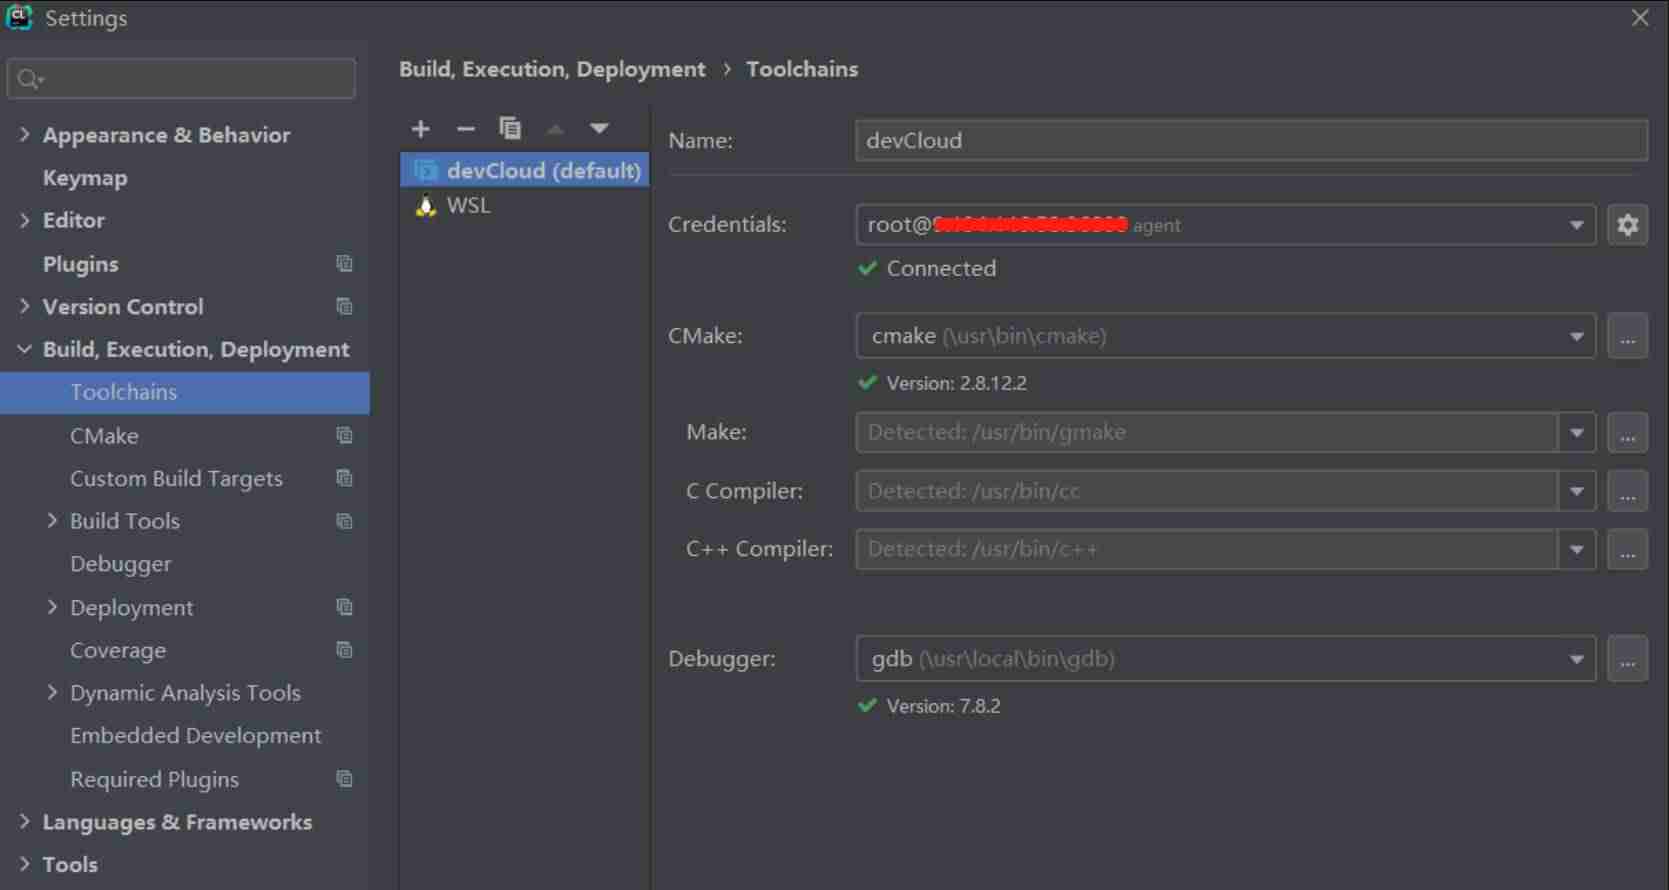Expand Languages & Frameworks section
Viewport: 1669px width, 890px height.
point(24,821)
